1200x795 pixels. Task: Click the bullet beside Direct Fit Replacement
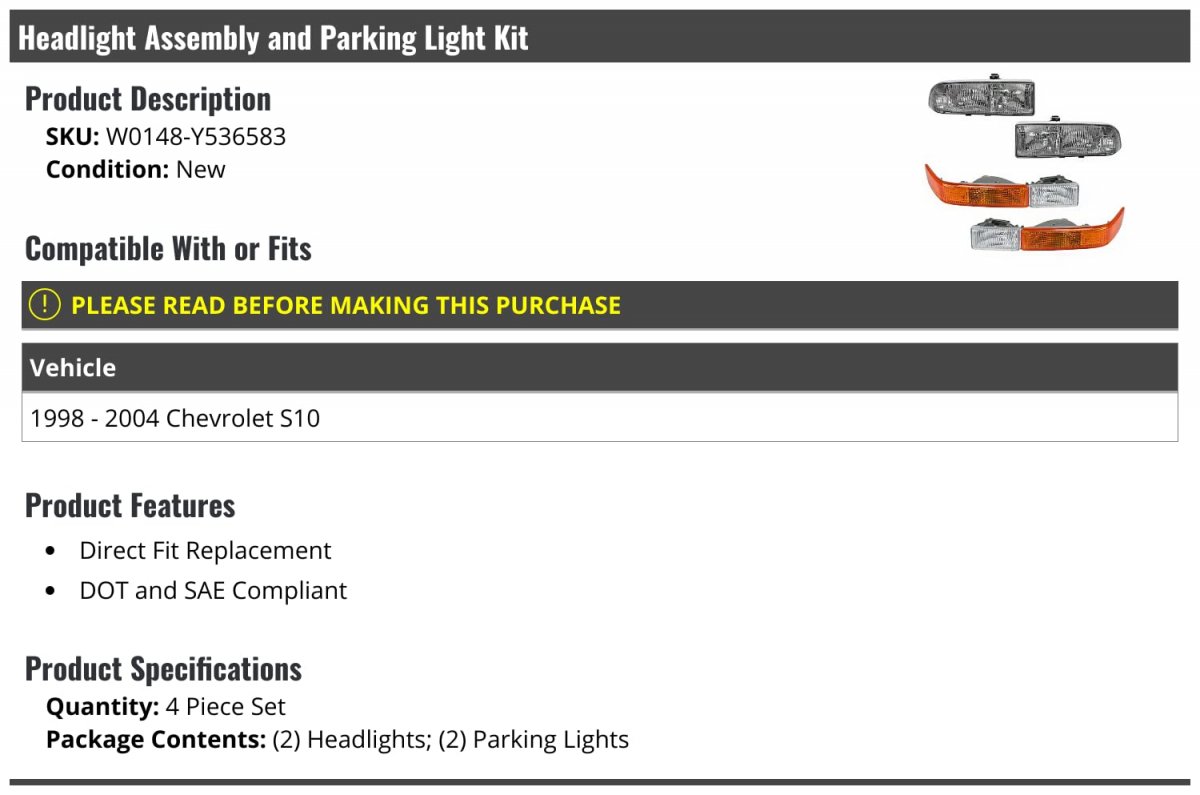coord(51,552)
